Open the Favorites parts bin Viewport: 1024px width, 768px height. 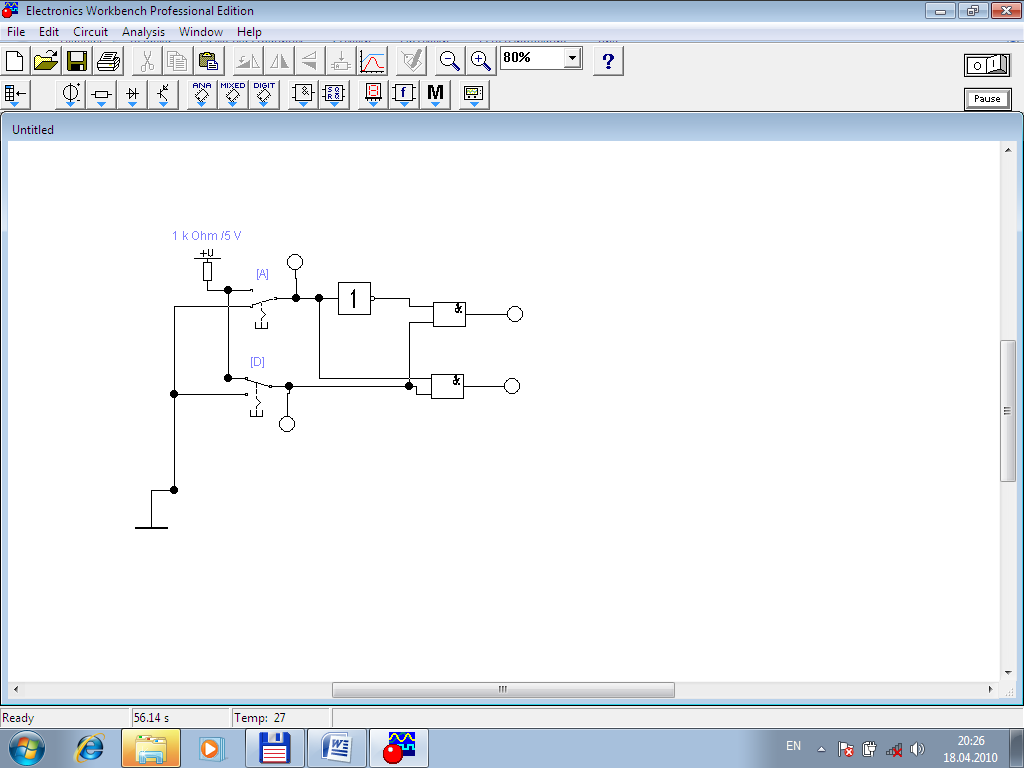click(14, 94)
